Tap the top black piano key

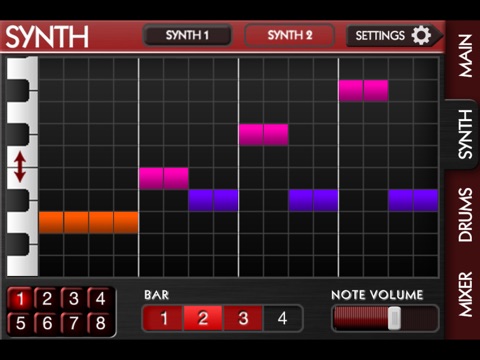click(17, 90)
